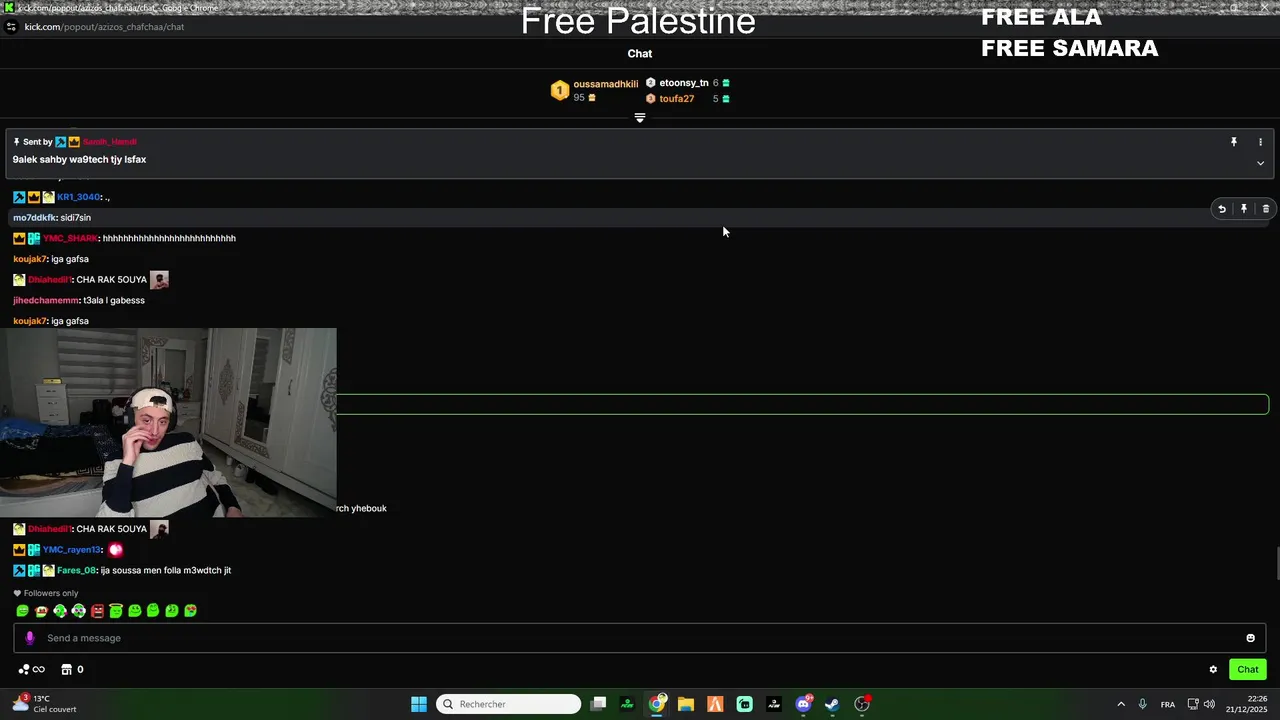Pin the mo7ddkfk message with its pin icon

pyautogui.click(x=1244, y=209)
